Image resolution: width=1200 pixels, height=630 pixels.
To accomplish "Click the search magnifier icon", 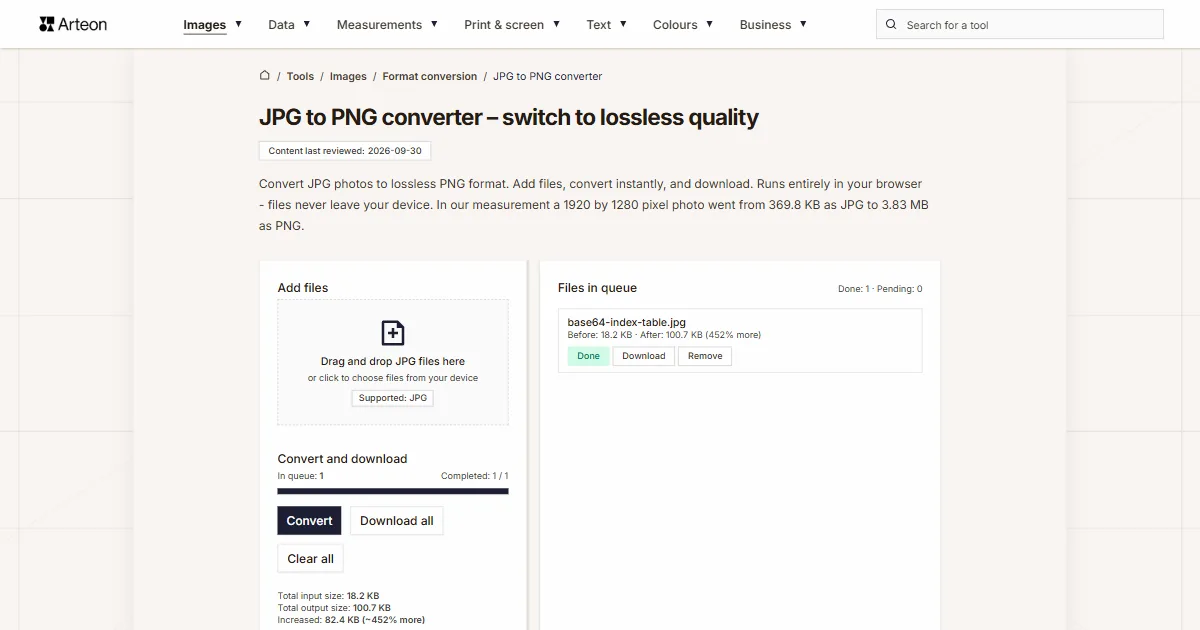I will (891, 25).
